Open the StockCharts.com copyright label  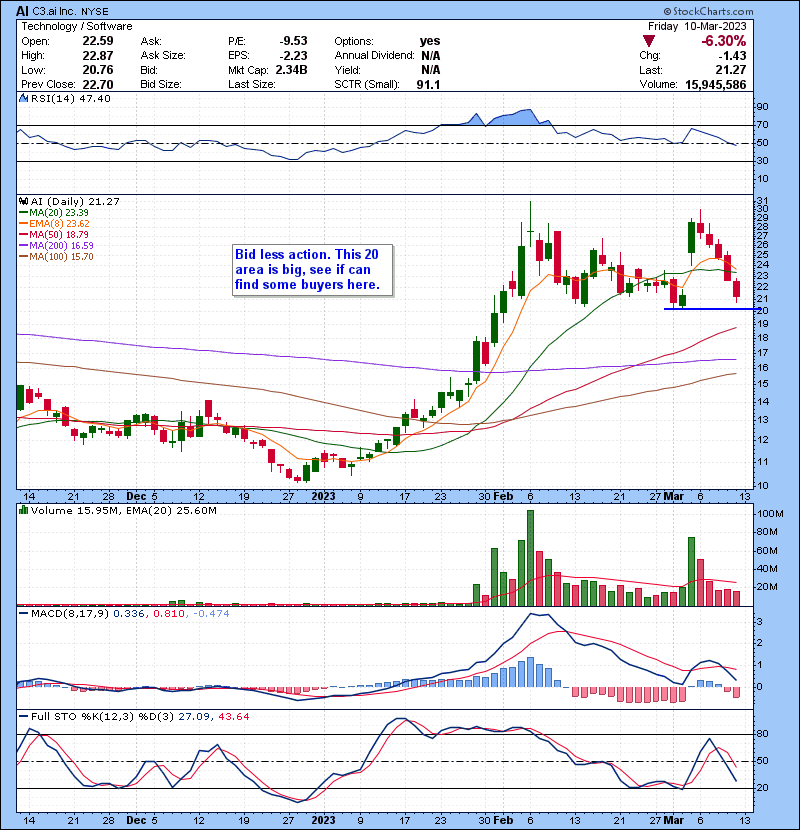708,11
